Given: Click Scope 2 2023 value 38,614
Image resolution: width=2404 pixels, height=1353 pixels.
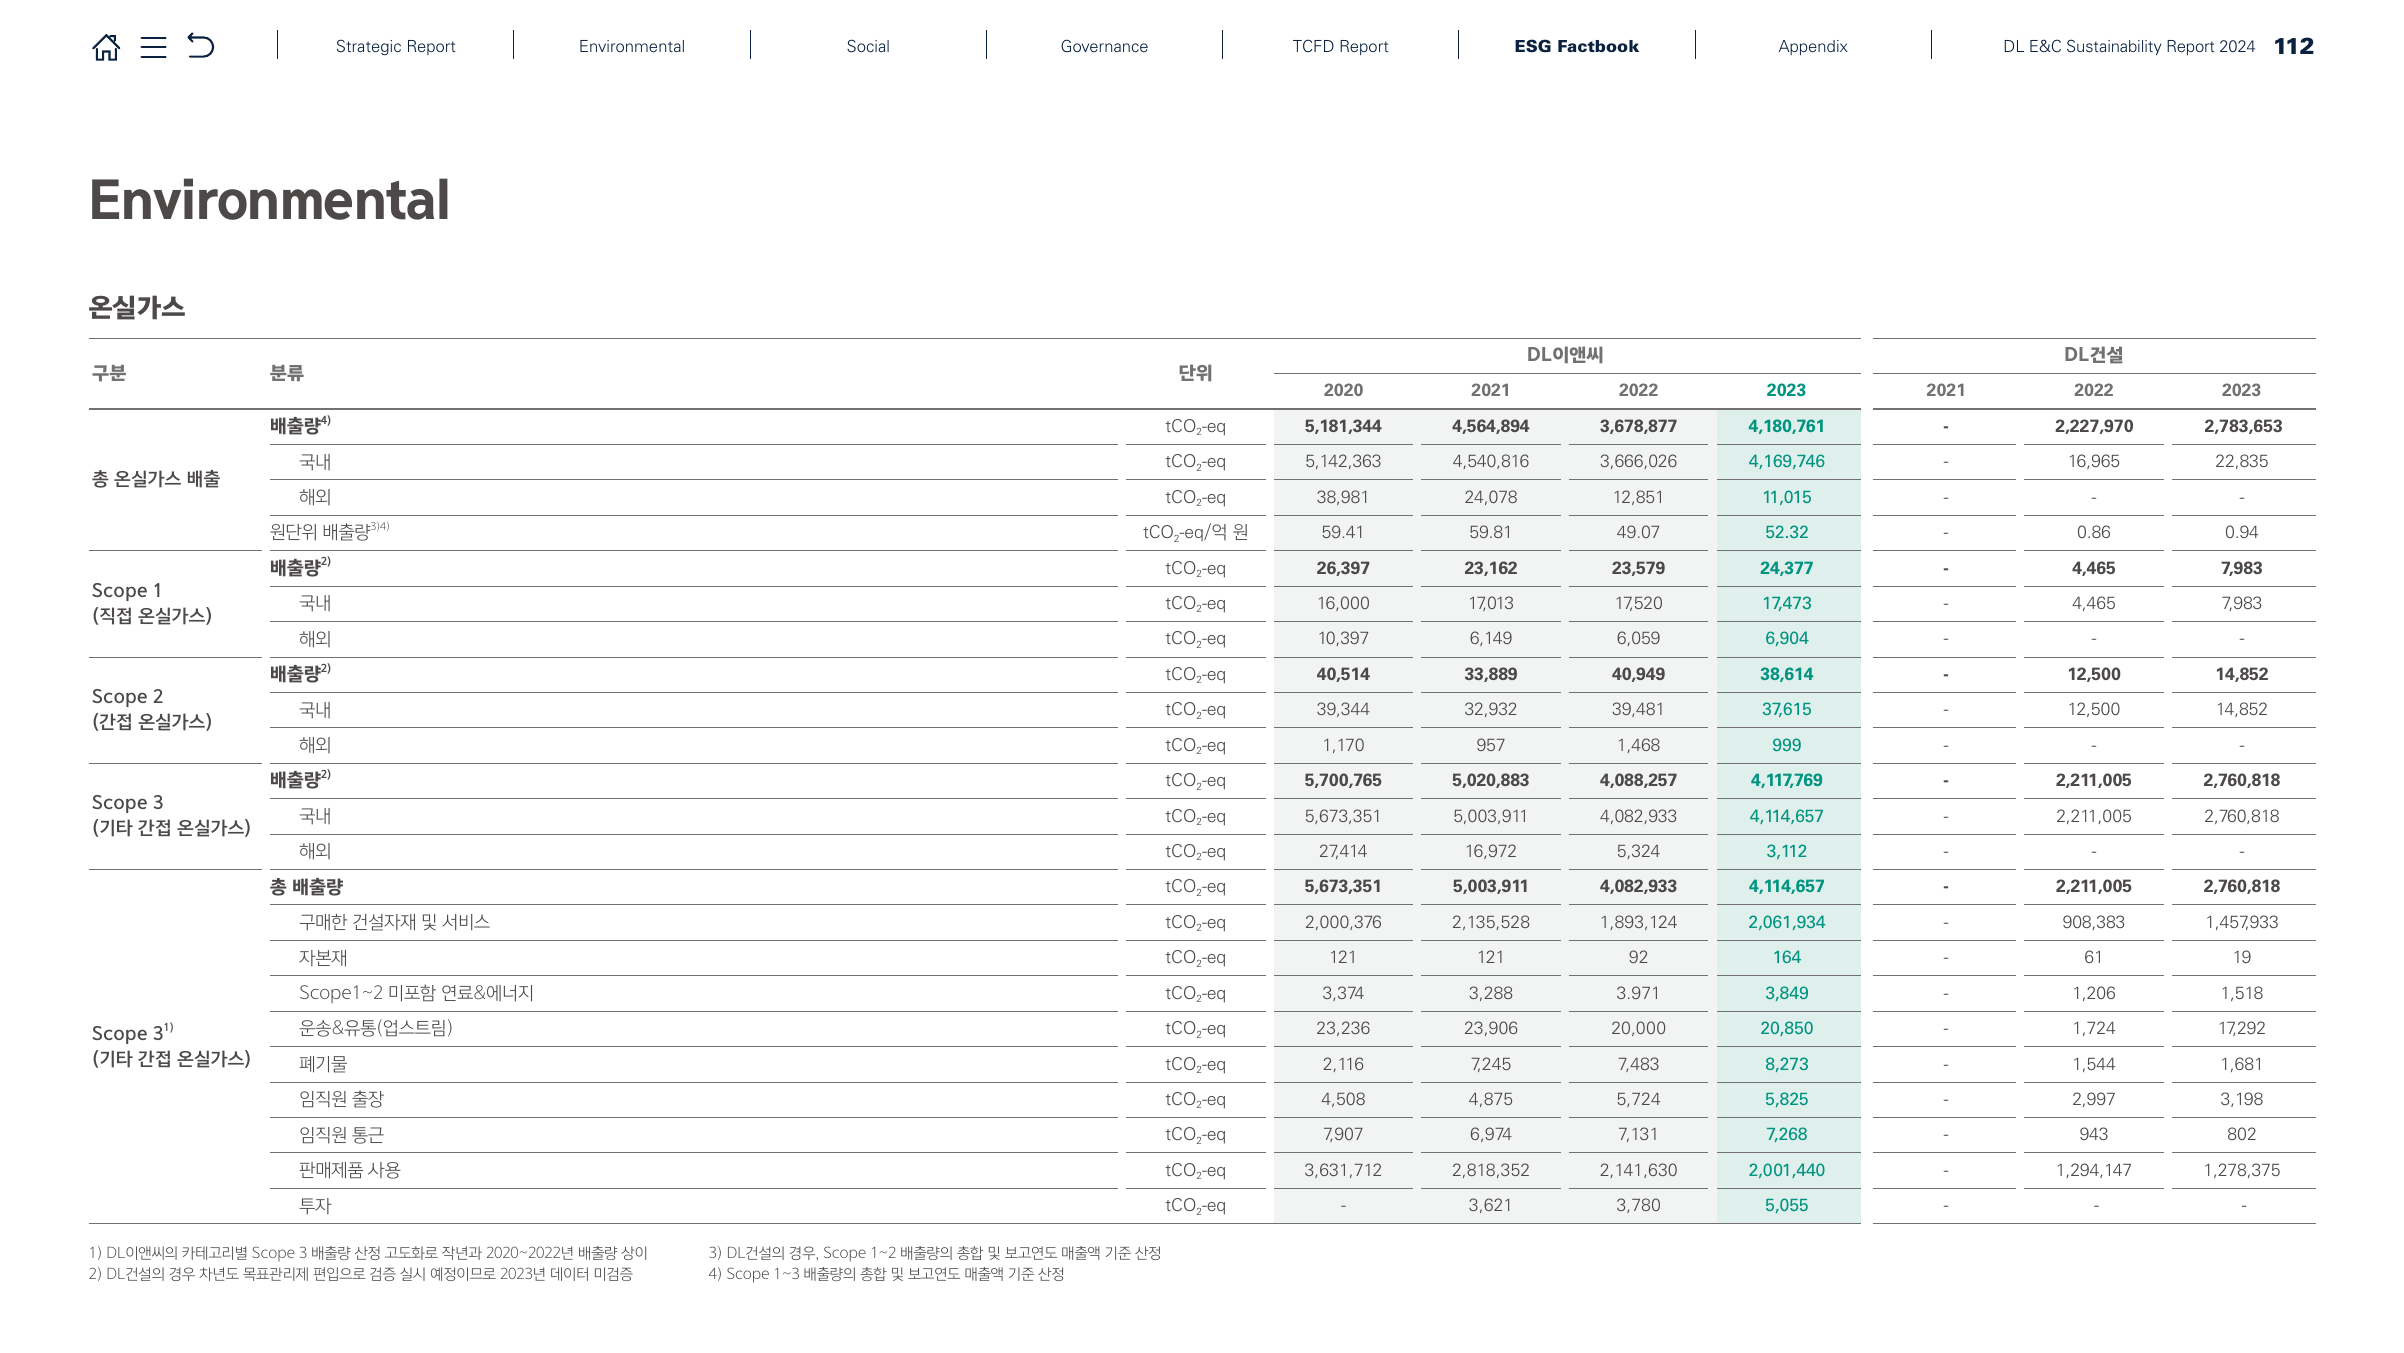Looking at the screenshot, I should tap(1786, 674).
